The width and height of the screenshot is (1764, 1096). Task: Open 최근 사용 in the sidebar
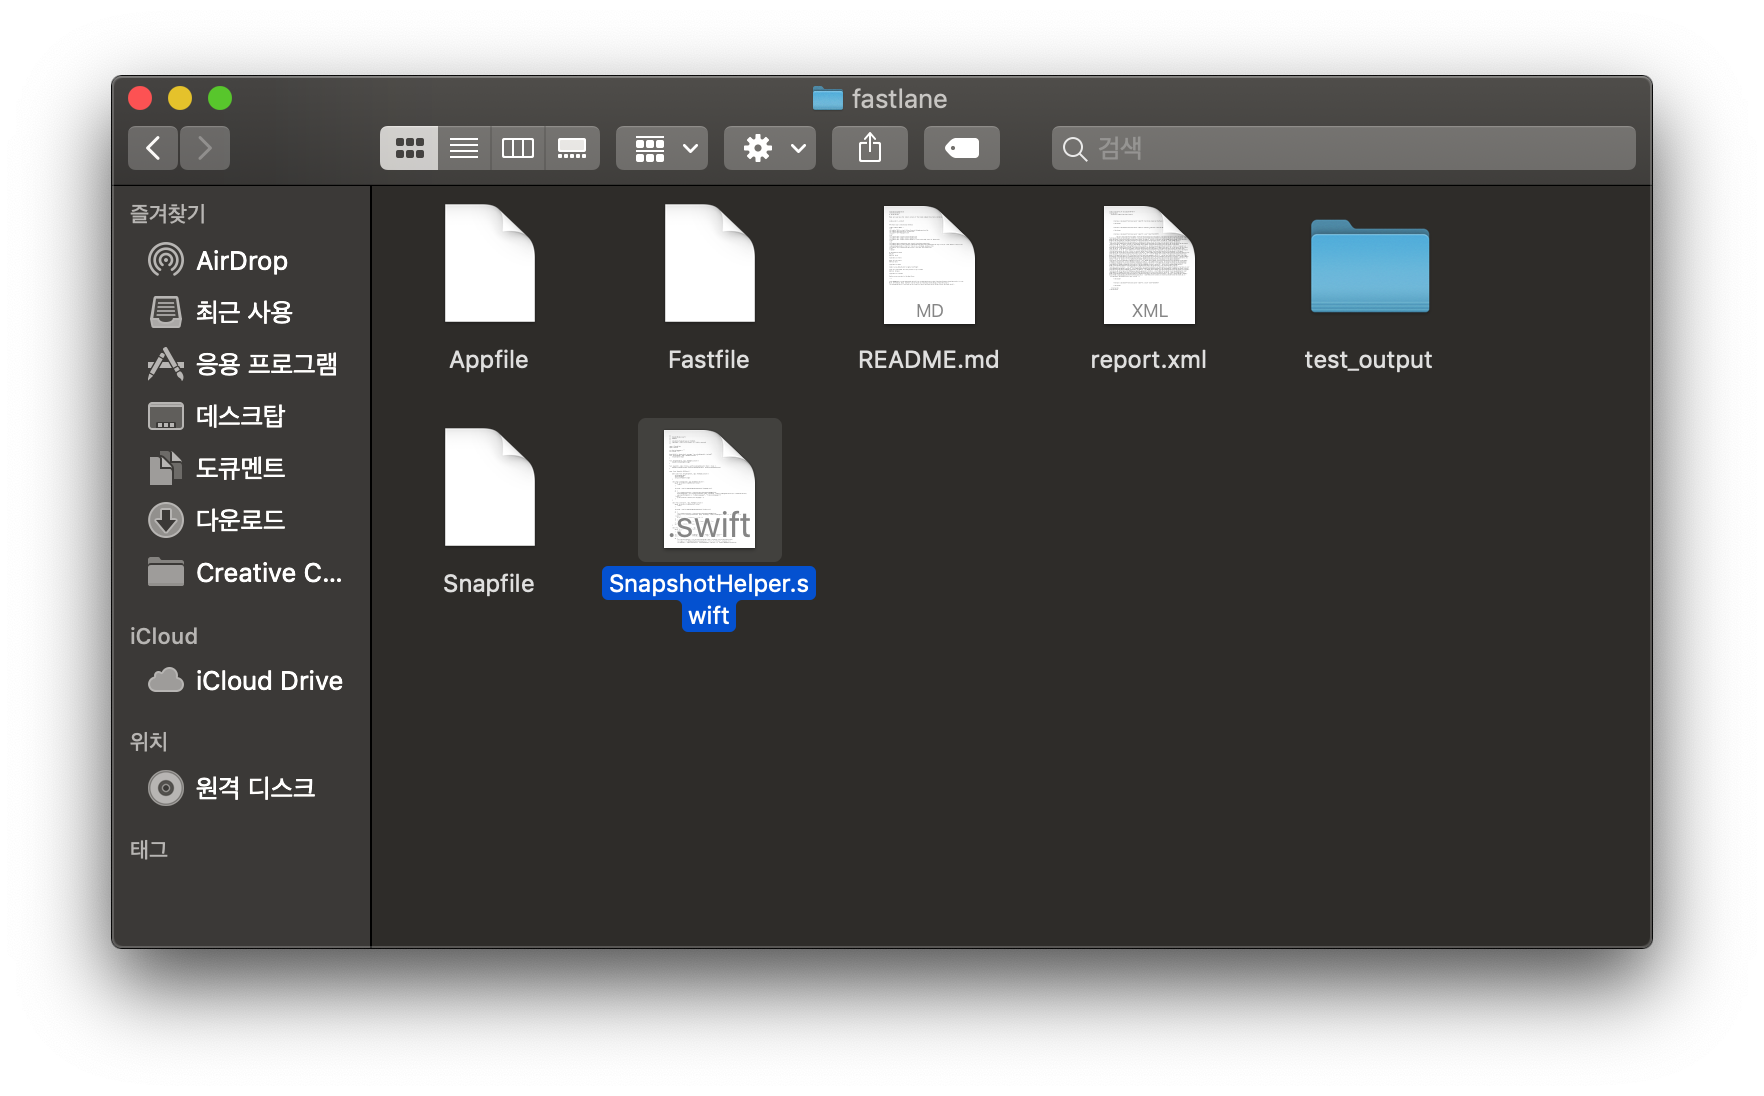240,312
